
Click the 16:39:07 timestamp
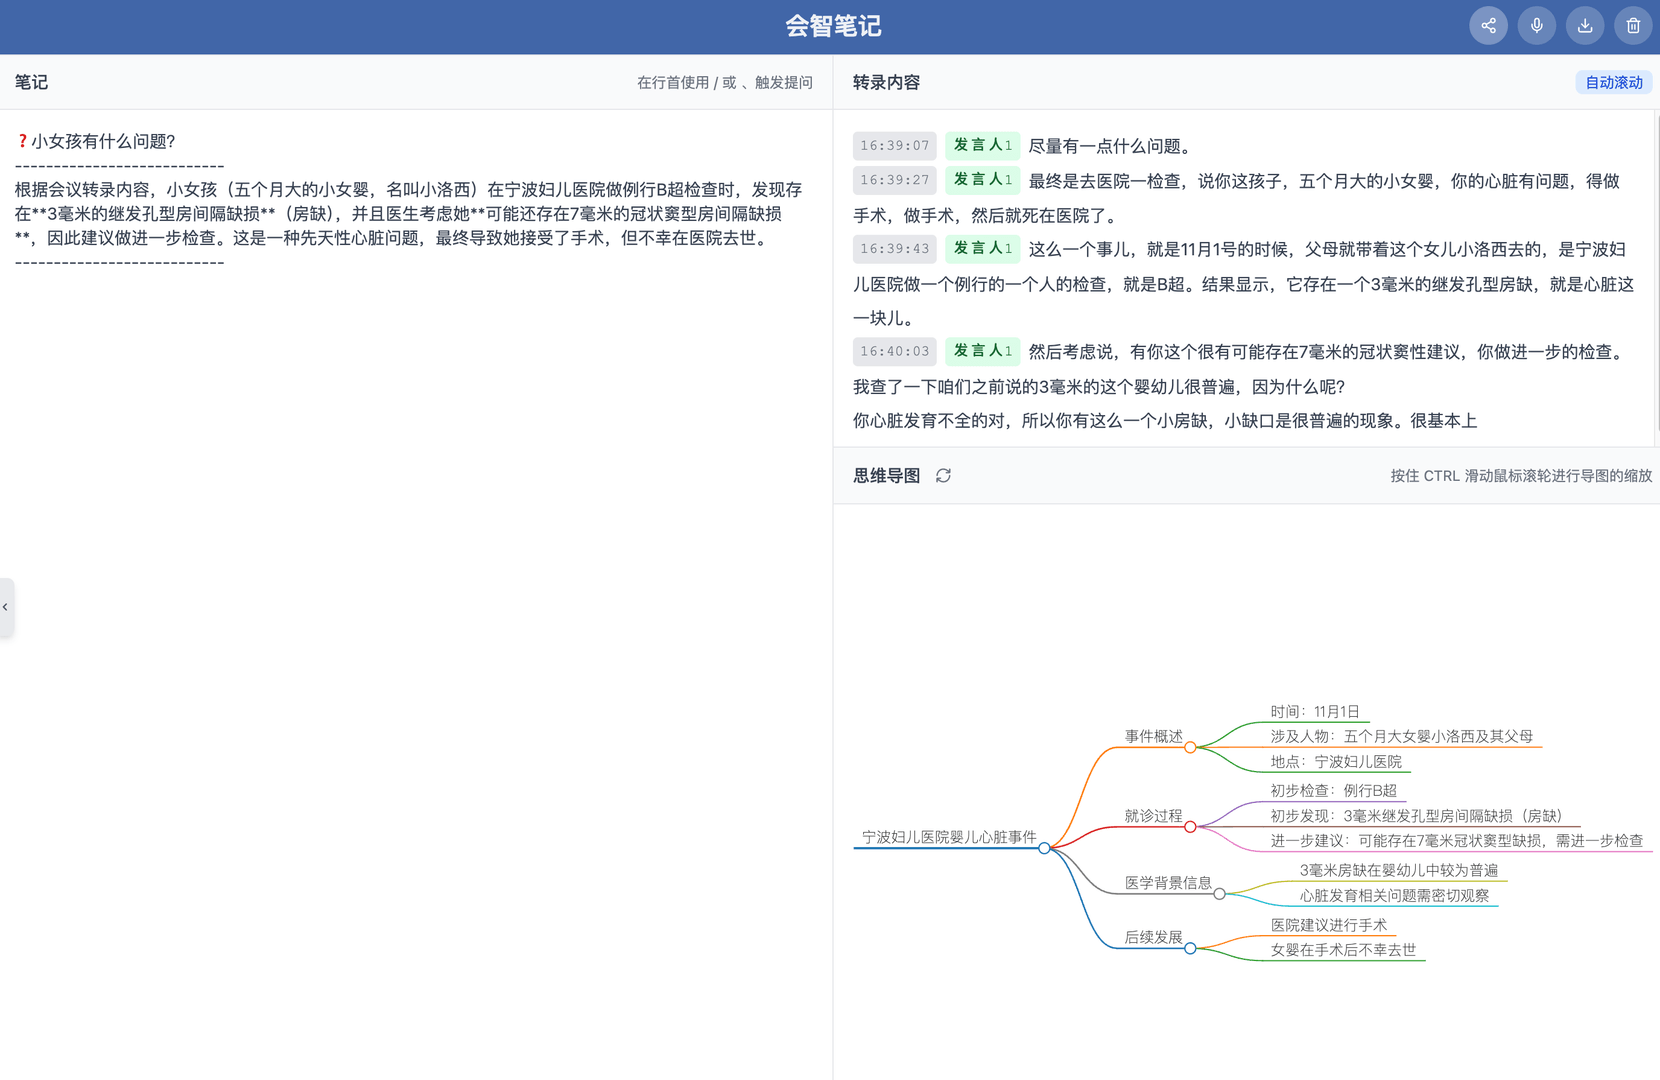pos(894,145)
